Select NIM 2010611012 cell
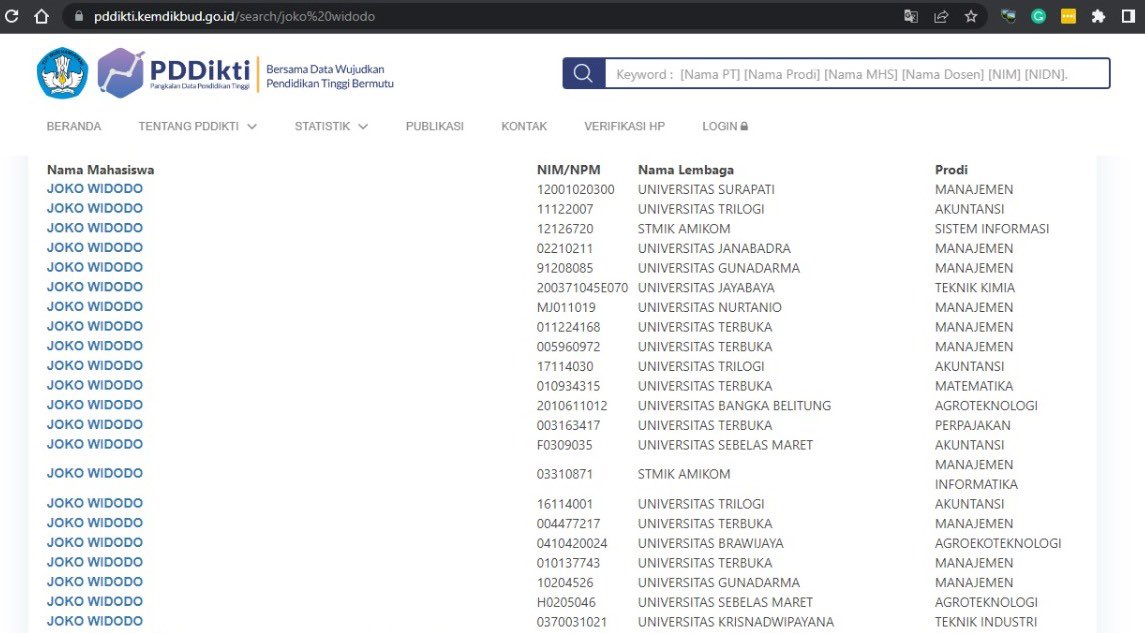This screenshot has height=633, width=1145. click(x=572, y=406)
